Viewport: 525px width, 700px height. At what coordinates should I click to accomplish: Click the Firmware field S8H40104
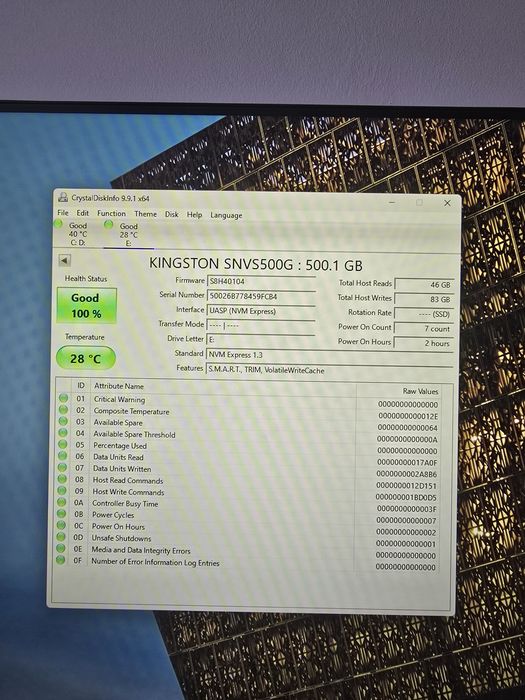click(x=261, y=281)
